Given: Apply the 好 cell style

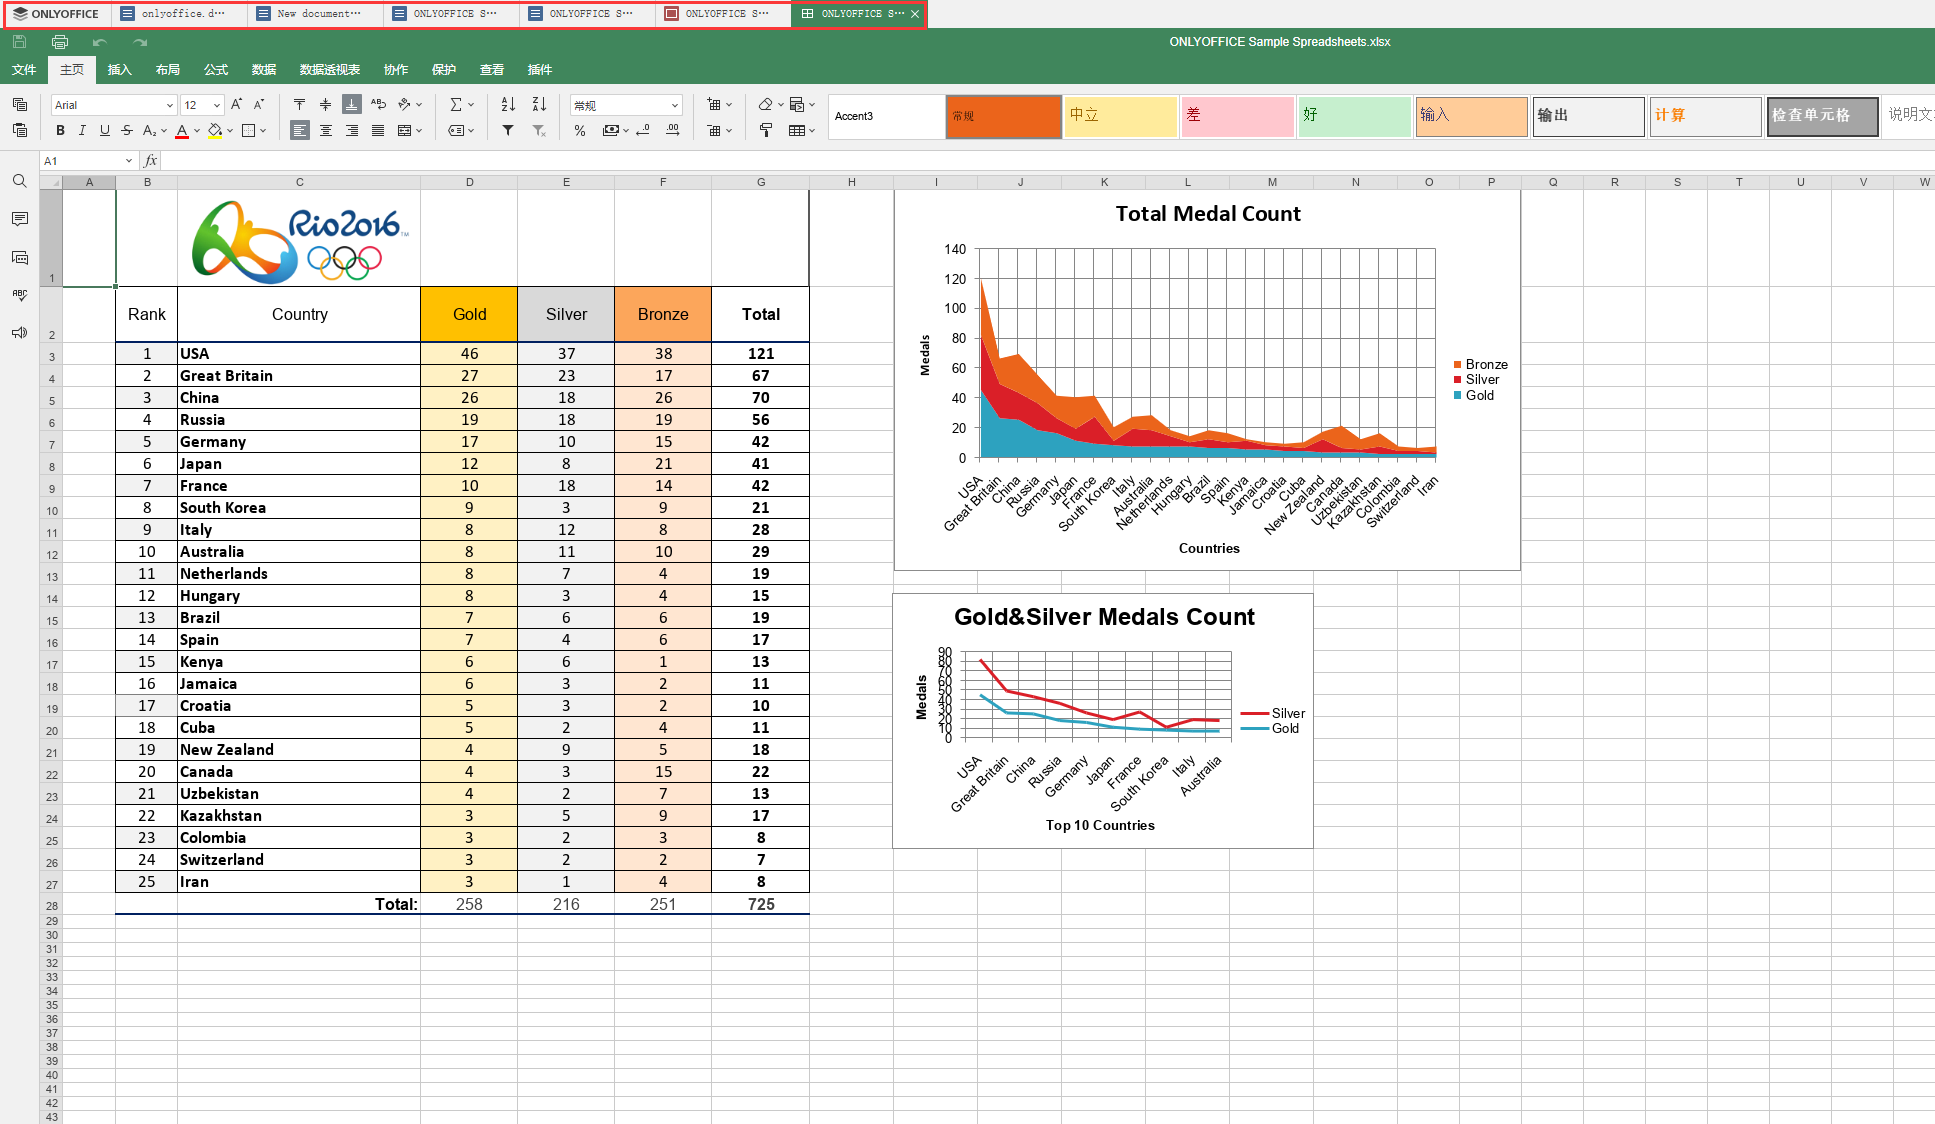Looking at the screenshot, I should [1354, 116].
